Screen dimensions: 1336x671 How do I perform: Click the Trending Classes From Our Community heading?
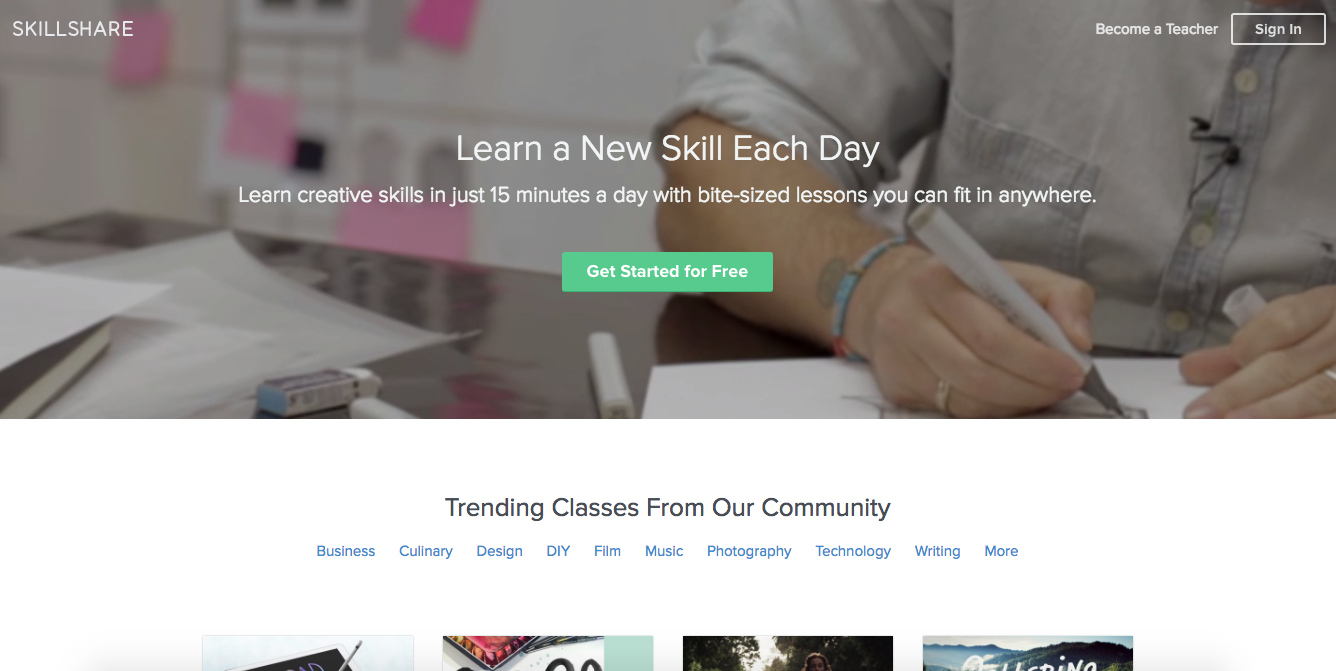click(668, 507)
